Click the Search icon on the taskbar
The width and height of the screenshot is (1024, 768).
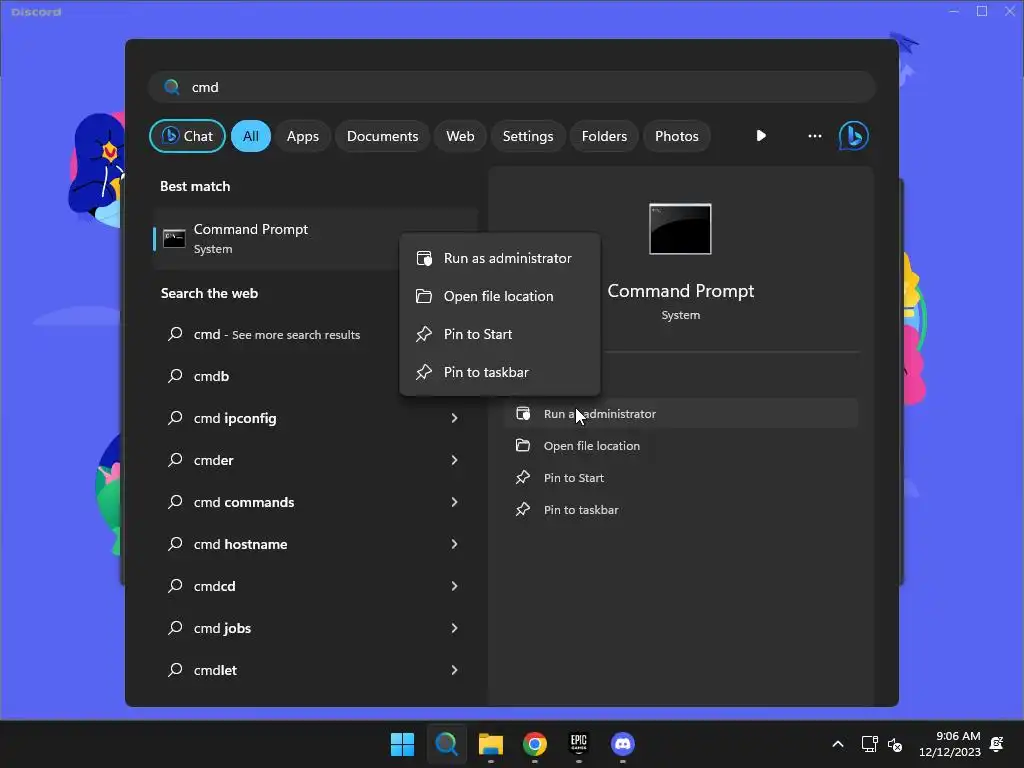447,744
